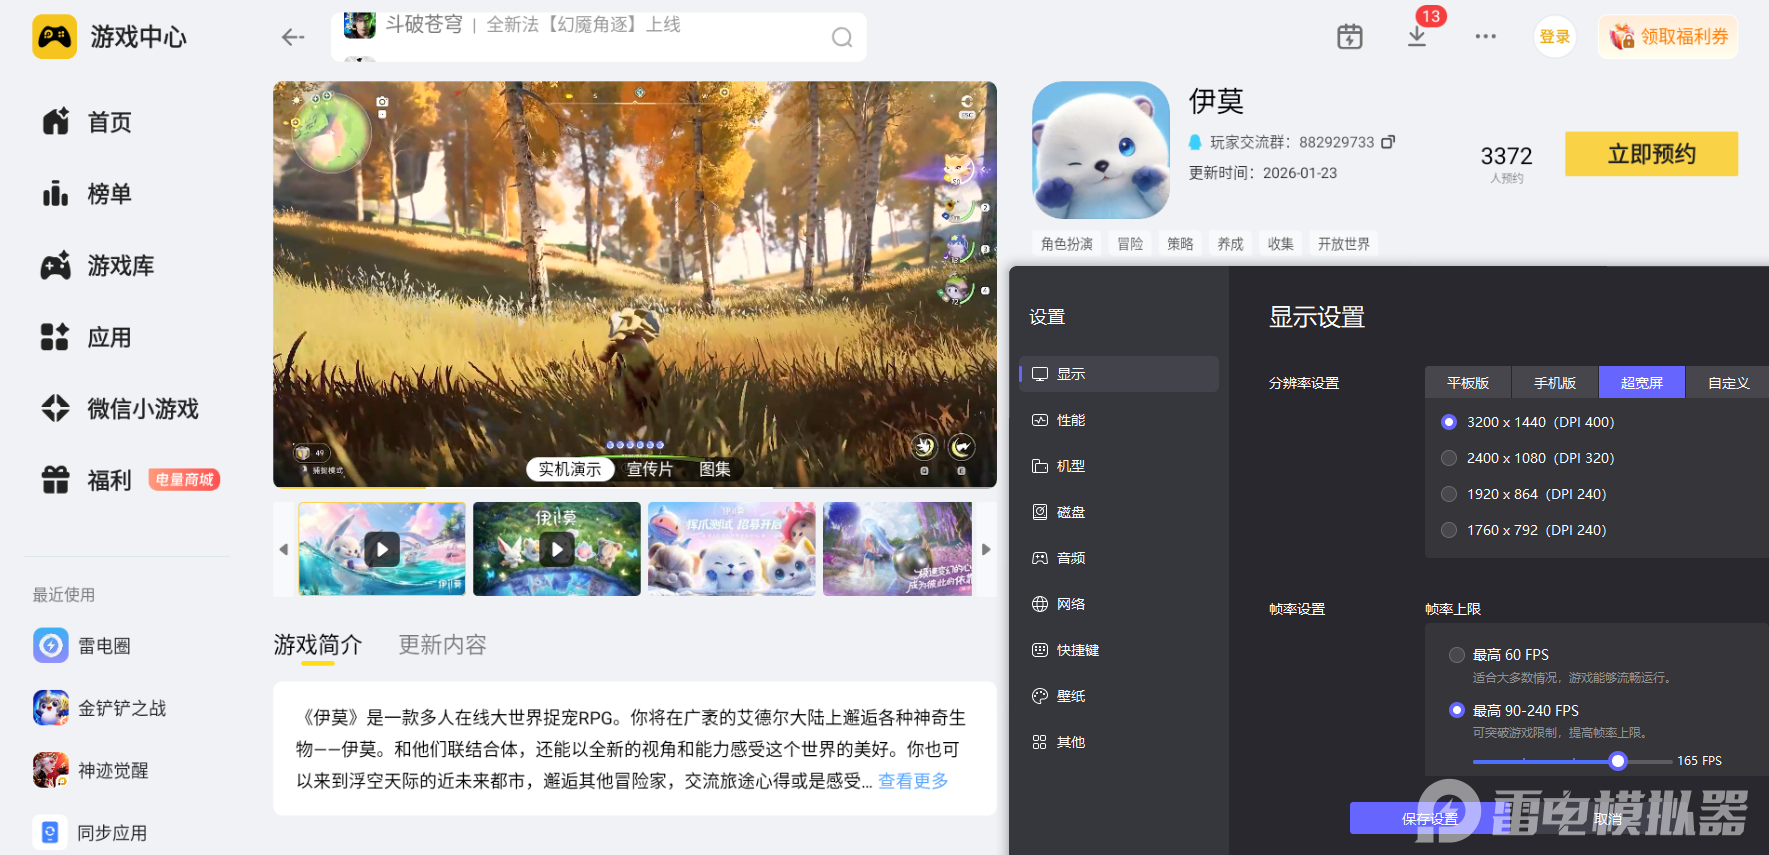This screenshot has height=855, width=1769.
Task: Open the 福利 gift icon
Action: point(56,481)
